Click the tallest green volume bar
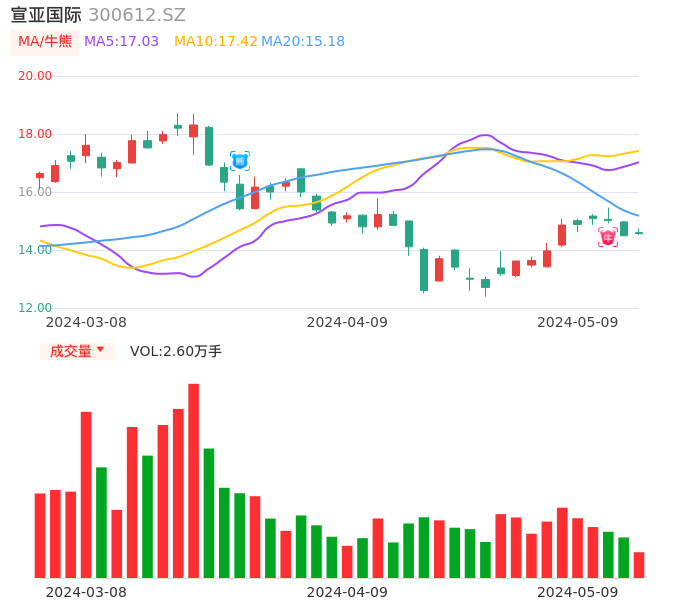The image size is (686, 606). [x=209, y=513]
